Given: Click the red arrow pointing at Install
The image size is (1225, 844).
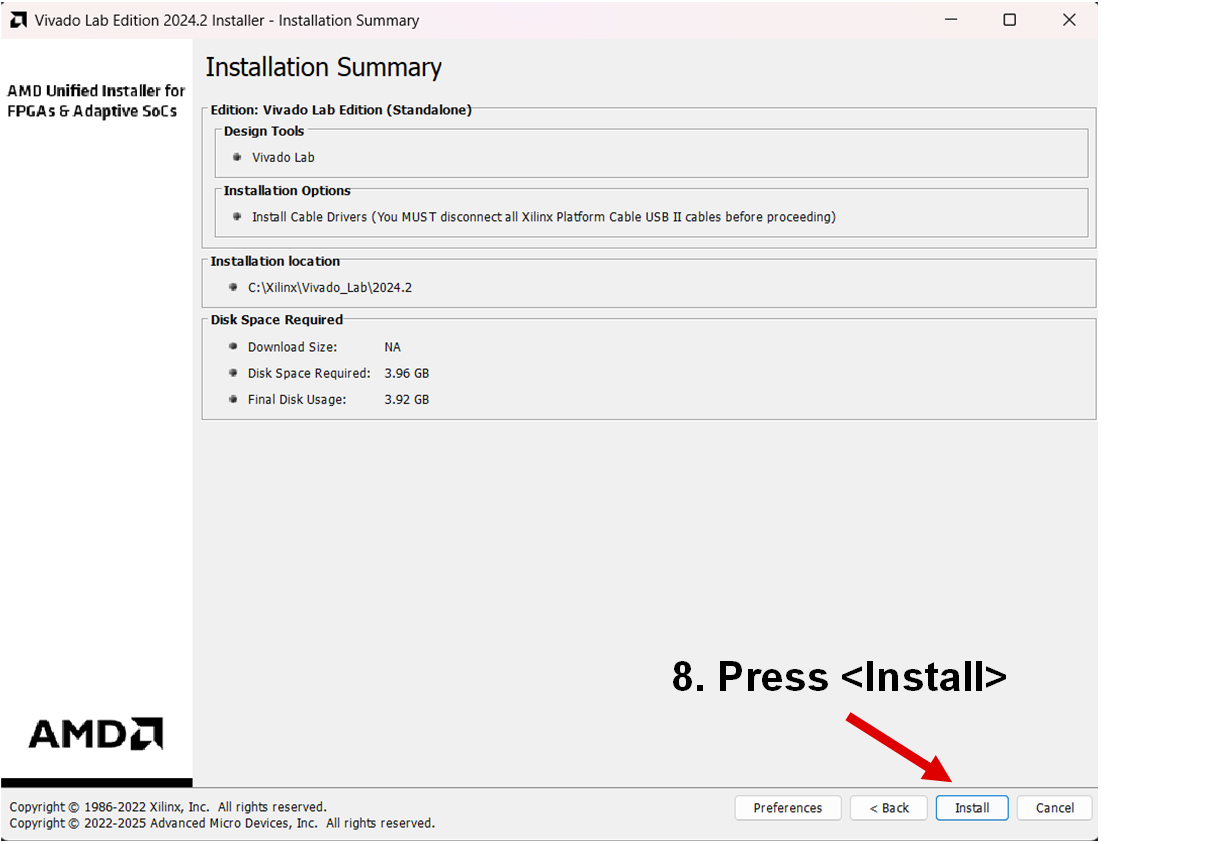Looking at the screenshot, I should 899,747.
